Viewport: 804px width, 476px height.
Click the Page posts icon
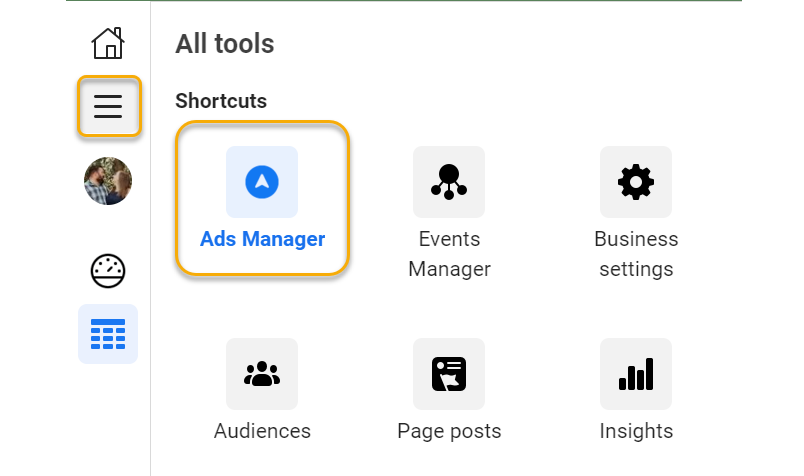pos(449,374)
